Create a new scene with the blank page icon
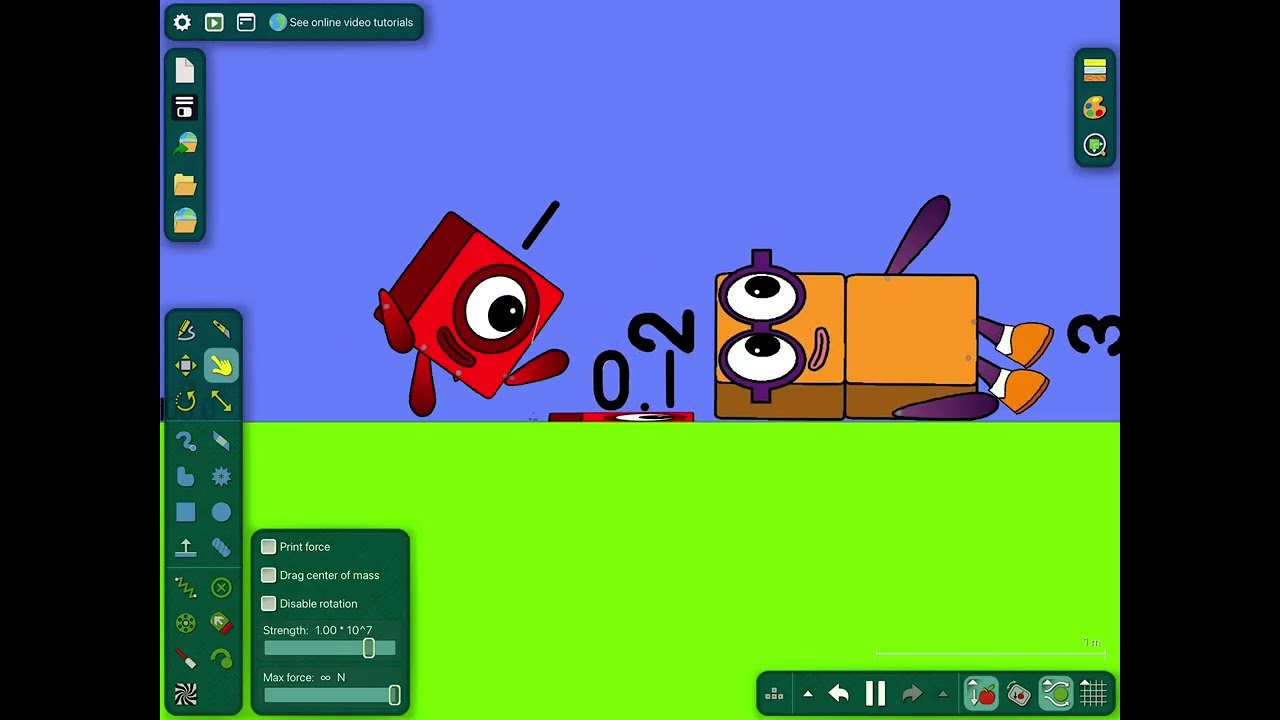 pos(185,70)
